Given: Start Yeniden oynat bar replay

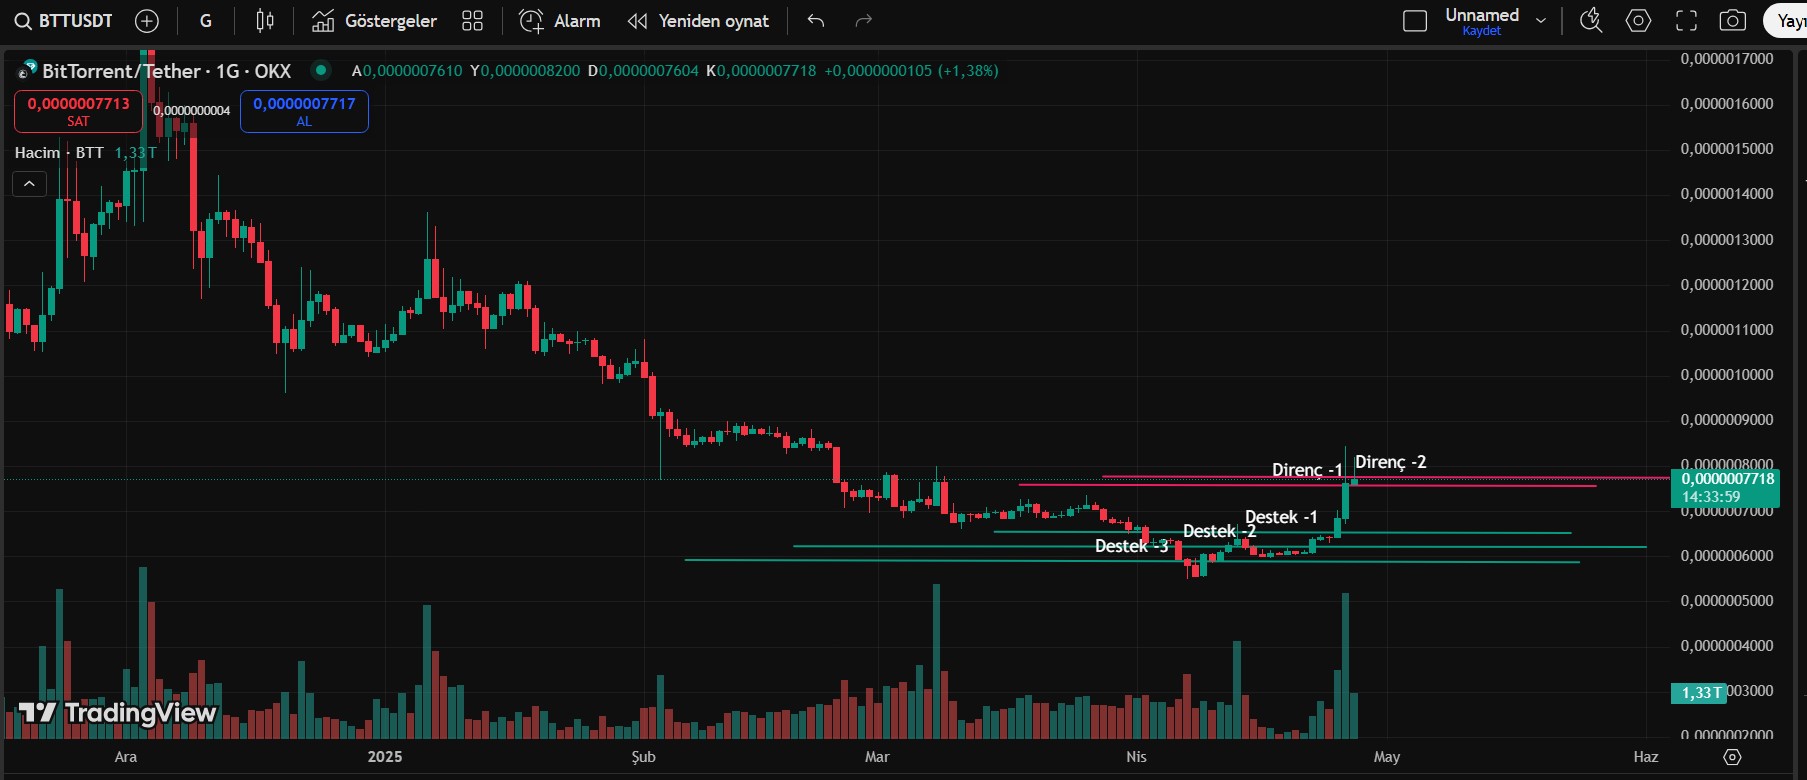Looking at the screenshot, I should tap(699, 20).
